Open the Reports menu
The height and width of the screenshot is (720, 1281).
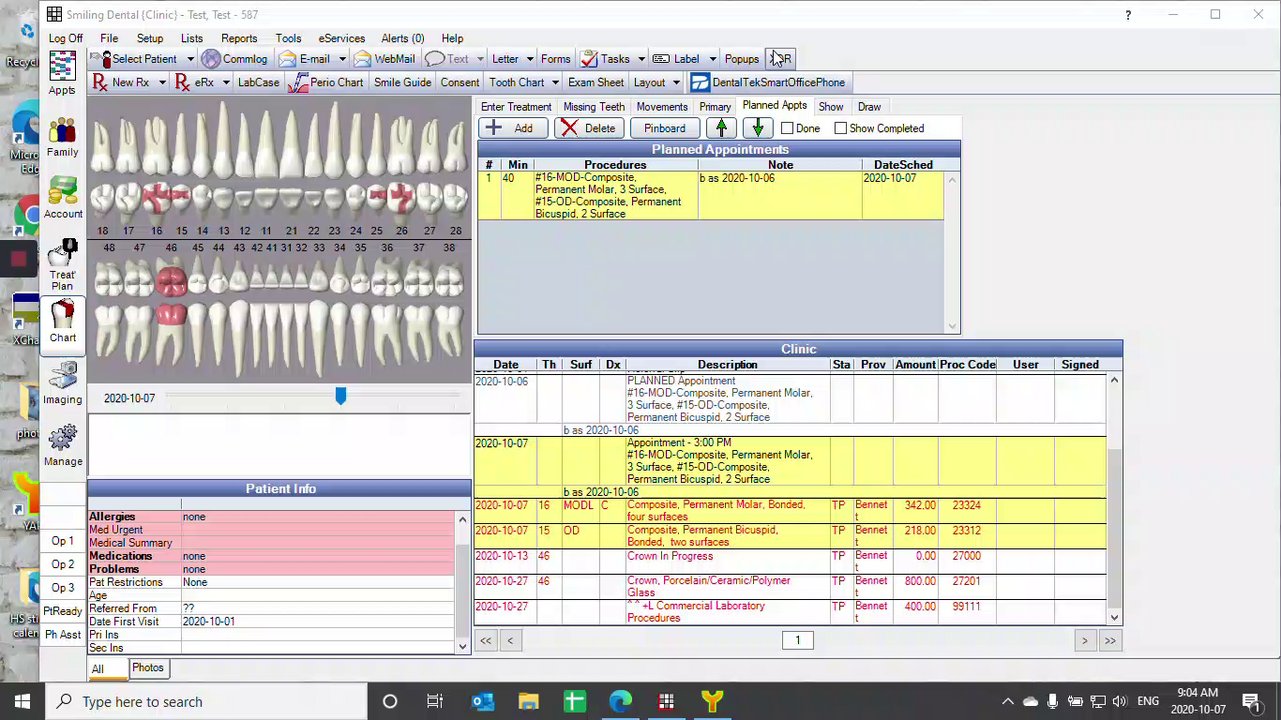coord(239,38)
